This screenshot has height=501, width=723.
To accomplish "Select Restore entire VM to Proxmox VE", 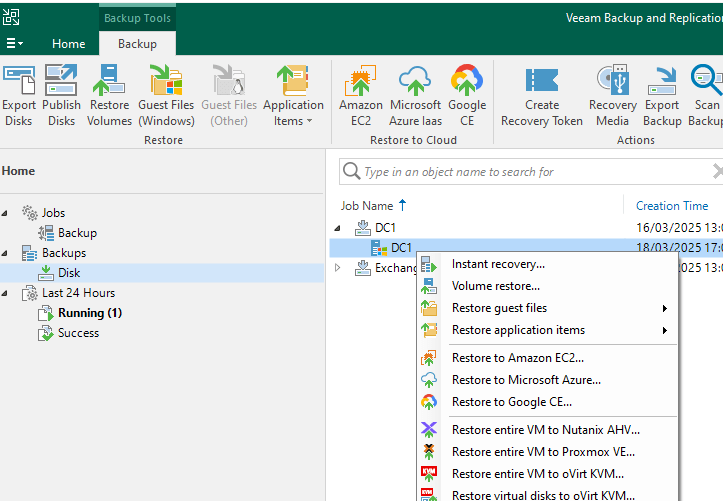I will pos(543,452).
